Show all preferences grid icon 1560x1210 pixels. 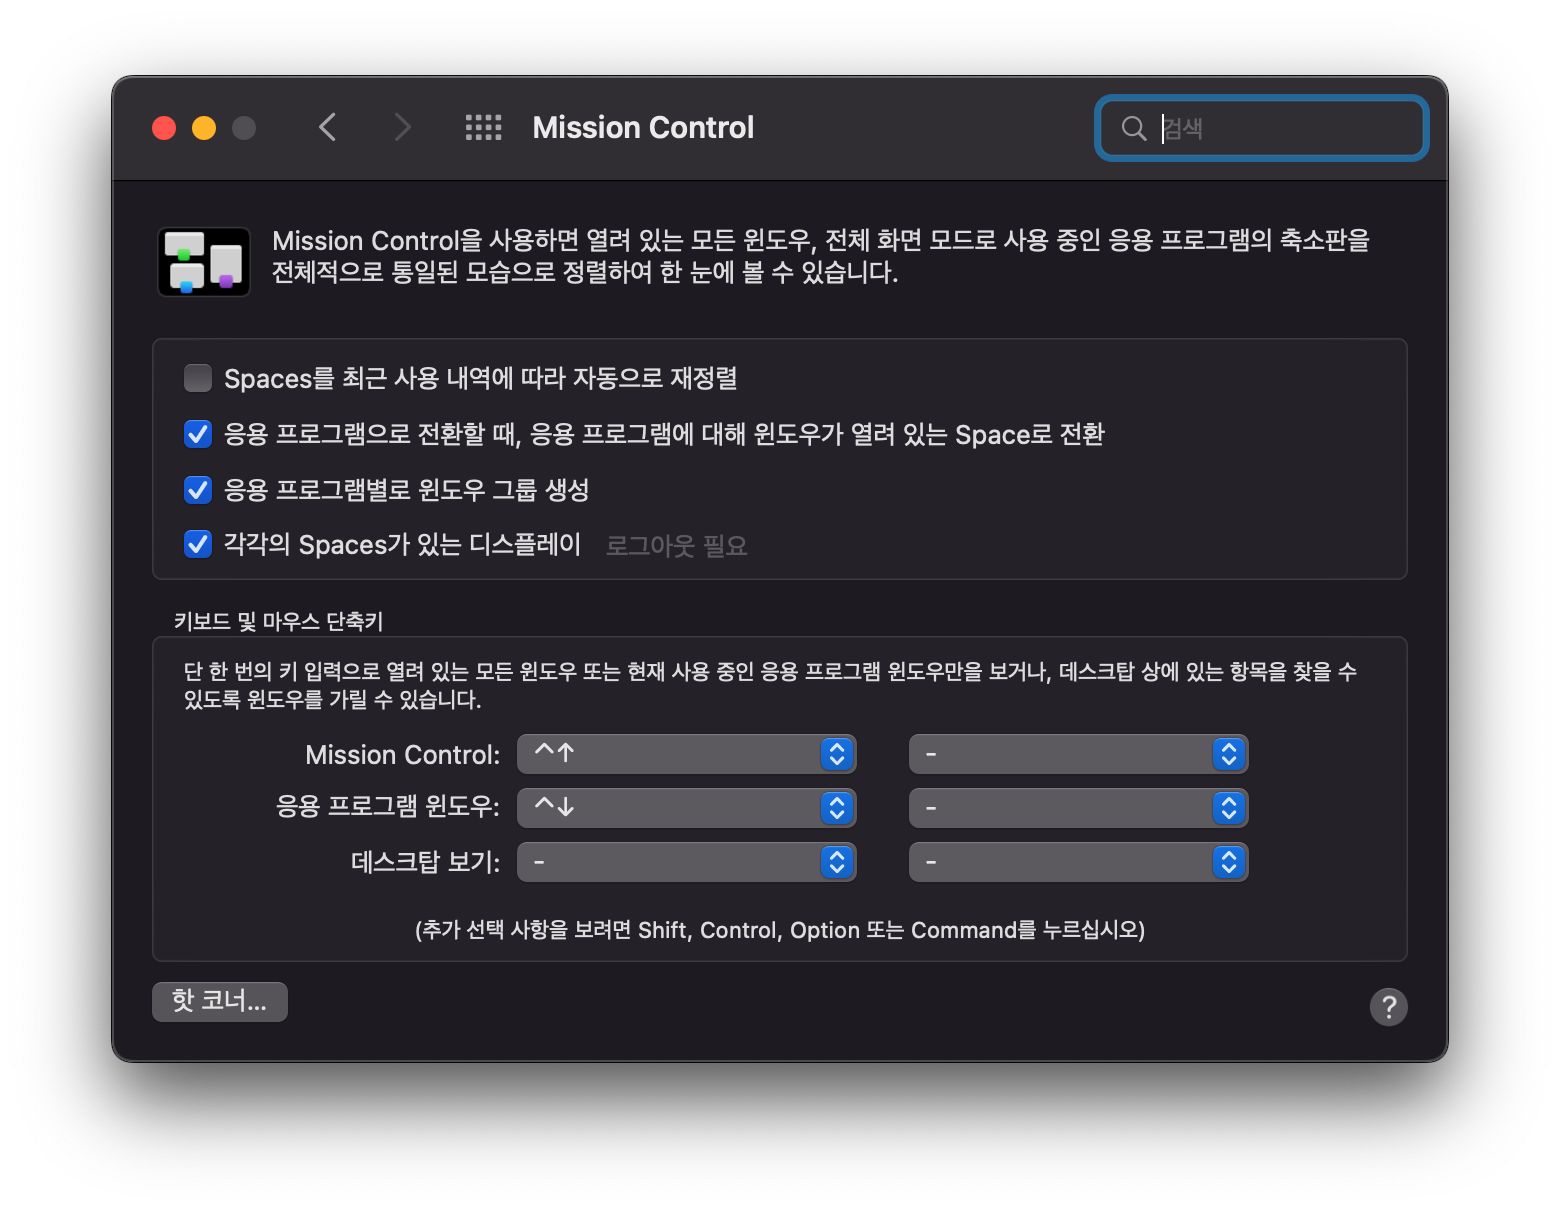[x=483, y=127]
